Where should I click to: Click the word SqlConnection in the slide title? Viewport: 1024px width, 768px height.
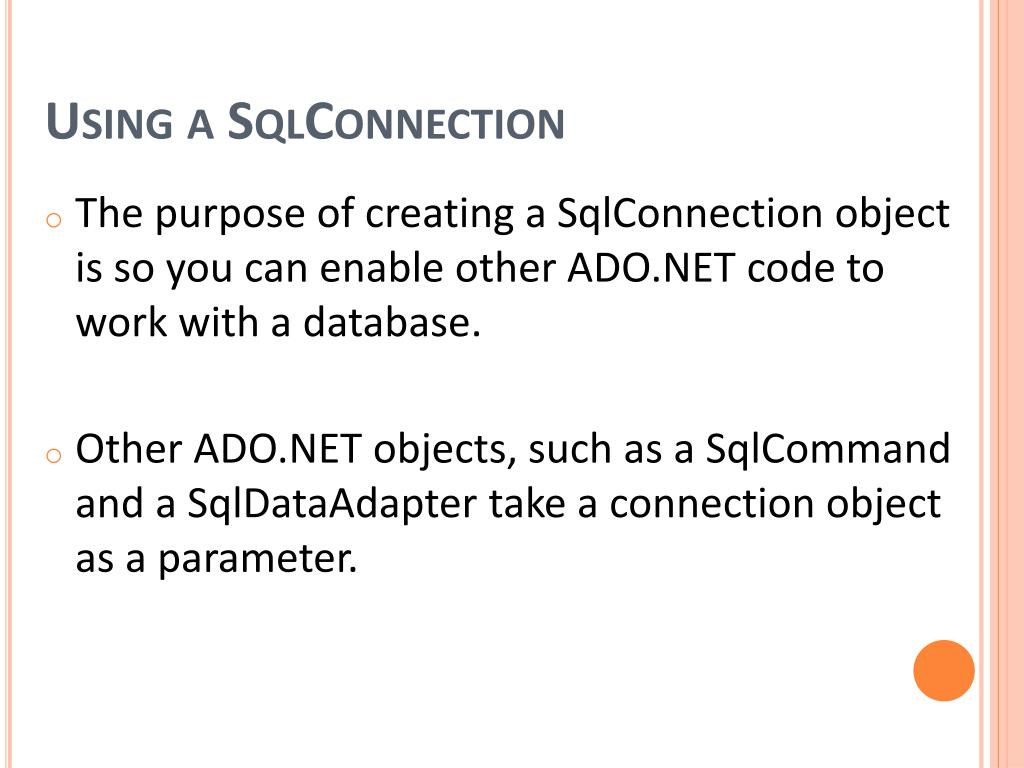point(396,121)
